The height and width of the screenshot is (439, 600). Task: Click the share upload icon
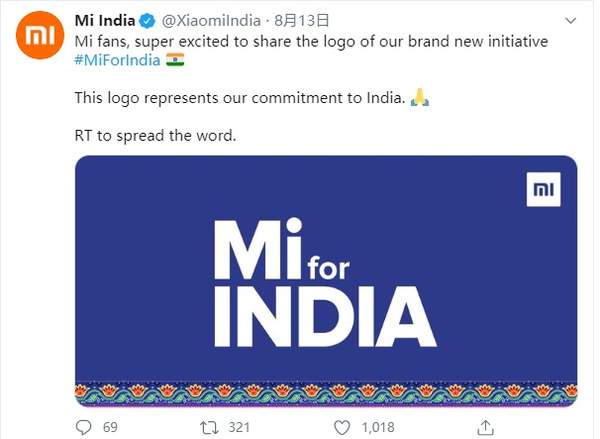pos(484,427)
